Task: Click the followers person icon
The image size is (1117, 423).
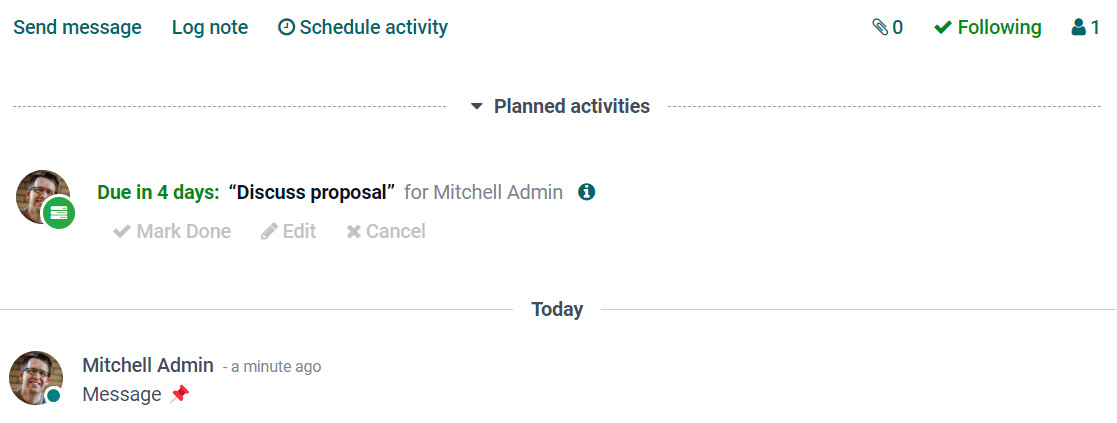Action: pos(1079,28)
